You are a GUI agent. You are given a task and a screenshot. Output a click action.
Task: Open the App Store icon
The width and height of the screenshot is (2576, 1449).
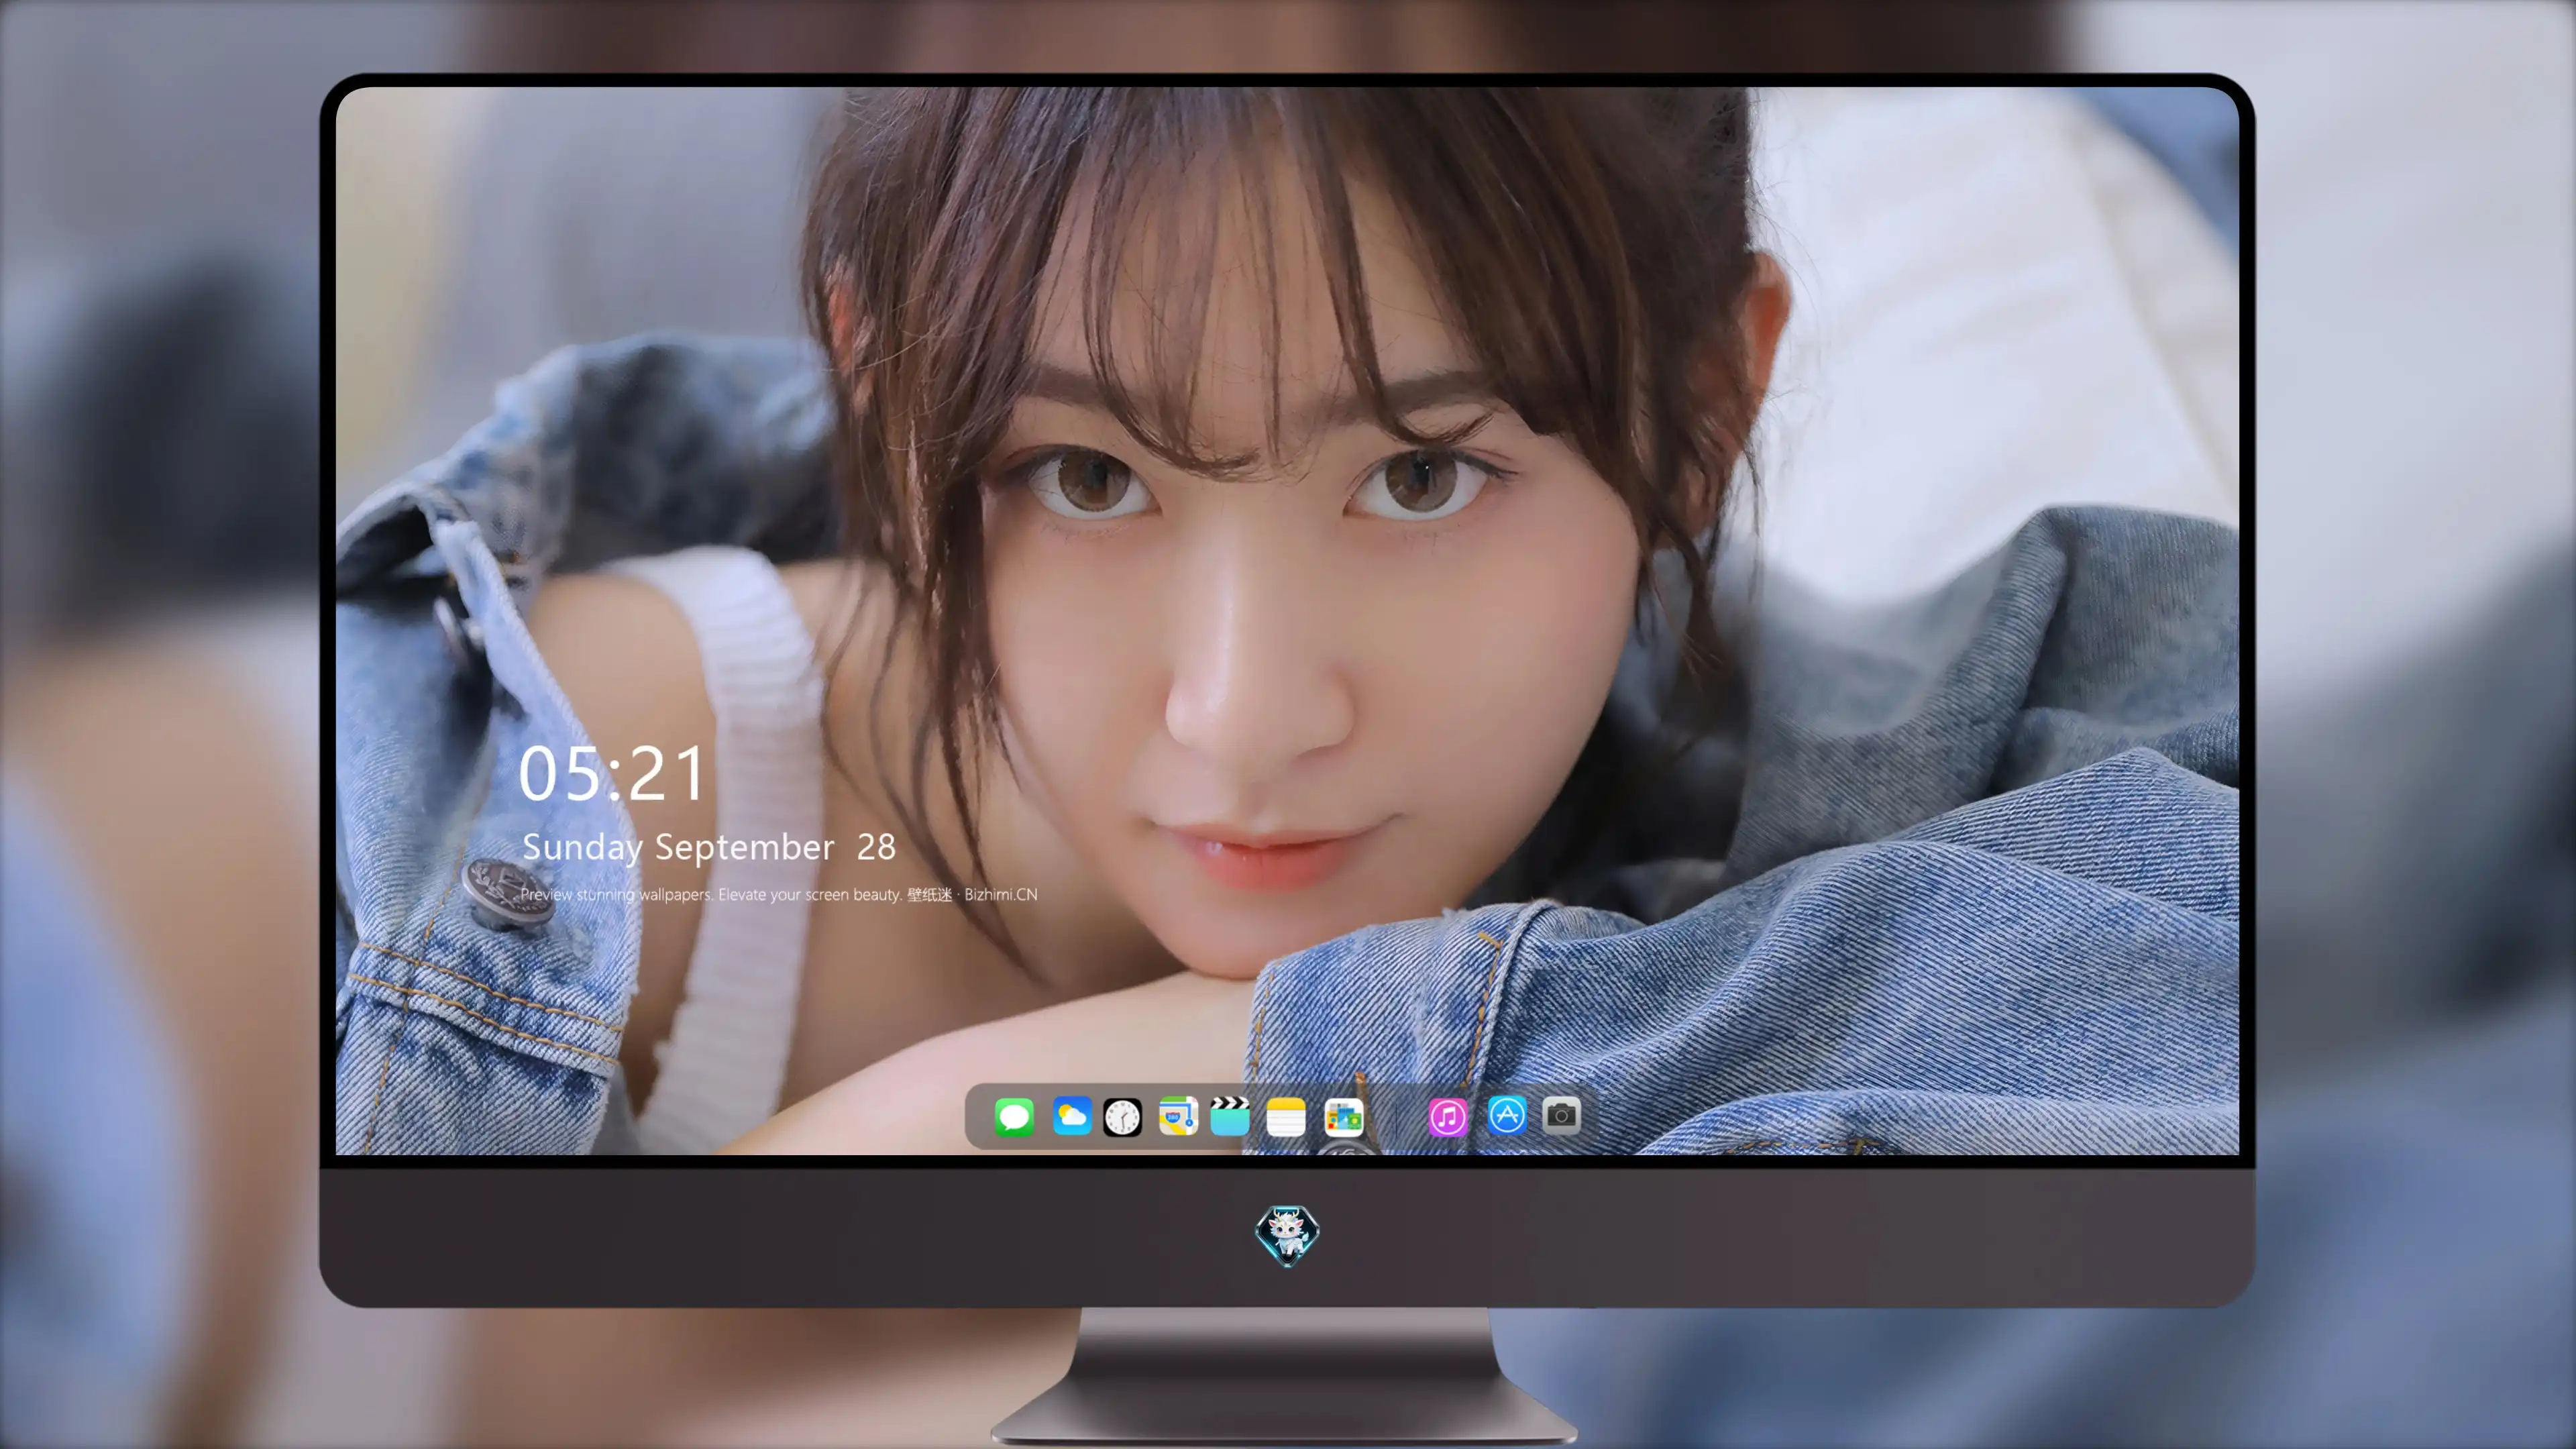pos(1507,1115)
